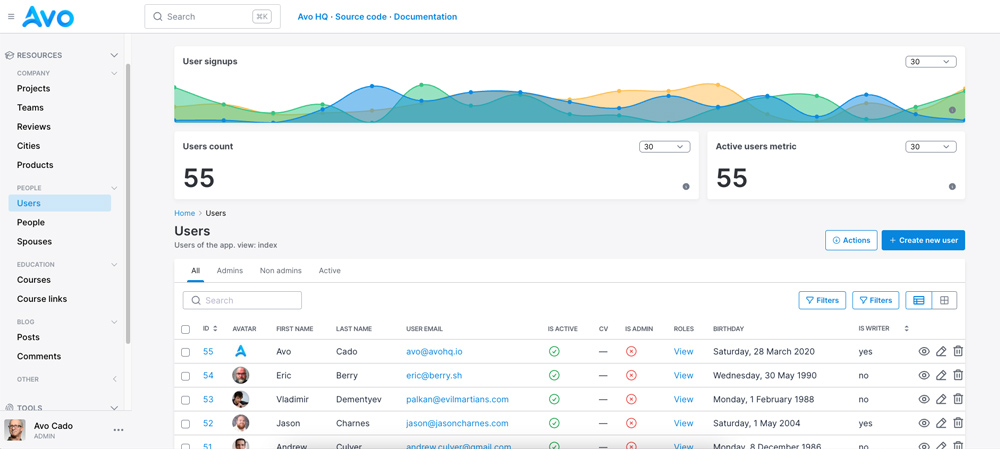Edit user Avo Cado with pencil icon
Viewport: 1000px width, 449px height.
941,352
